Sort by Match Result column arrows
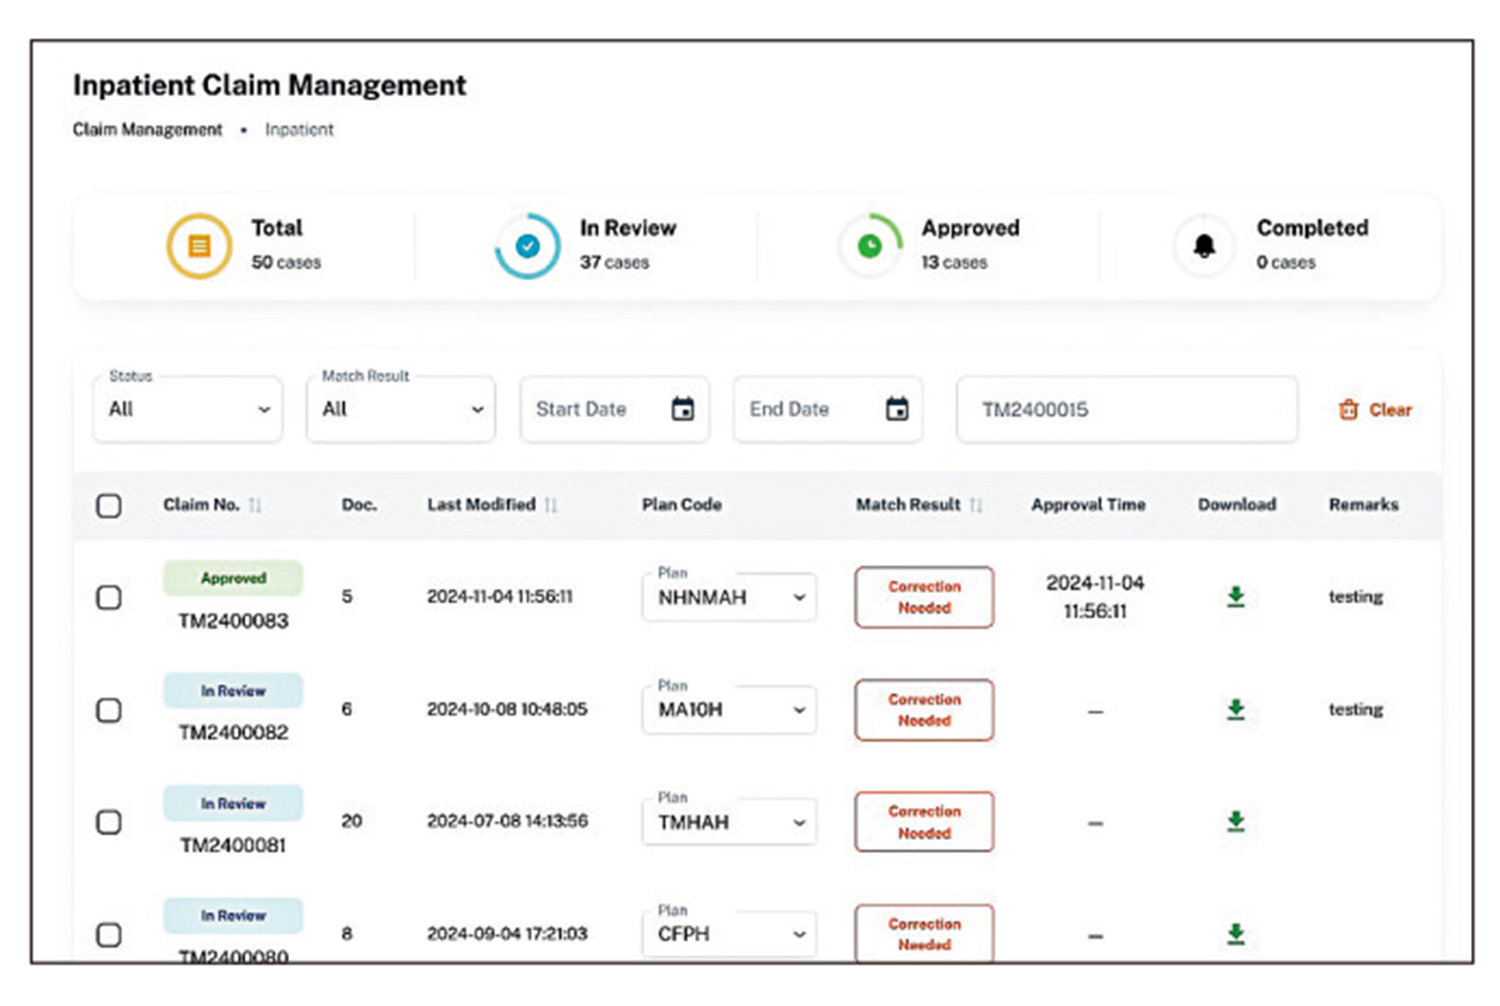The image size is (1500, 1006). (976, 505)
